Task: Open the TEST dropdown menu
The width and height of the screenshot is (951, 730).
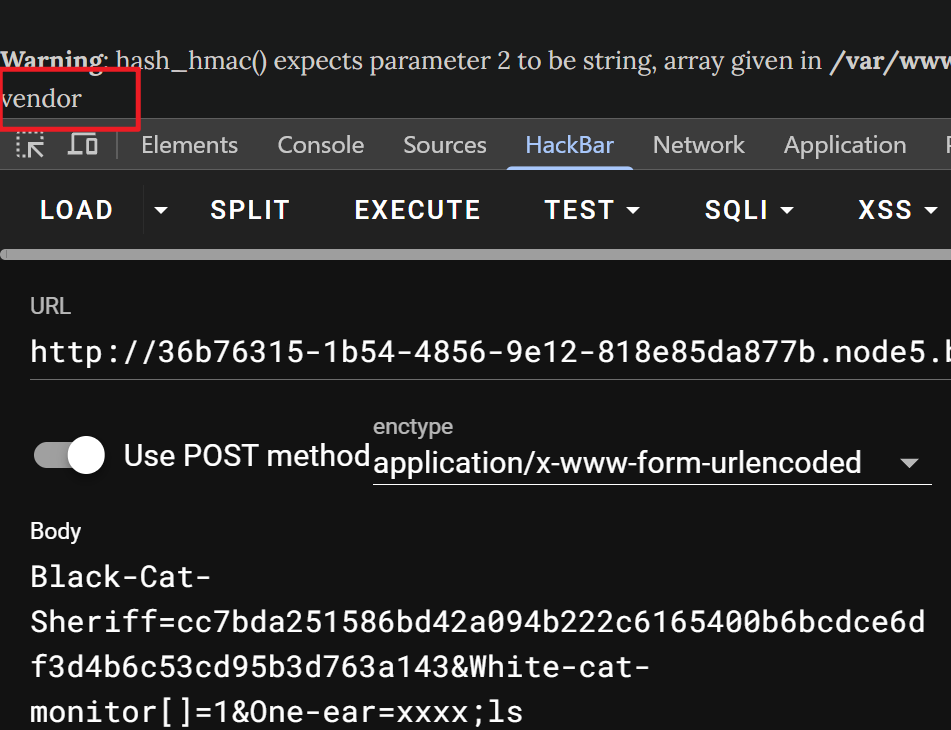Action: 592,210
